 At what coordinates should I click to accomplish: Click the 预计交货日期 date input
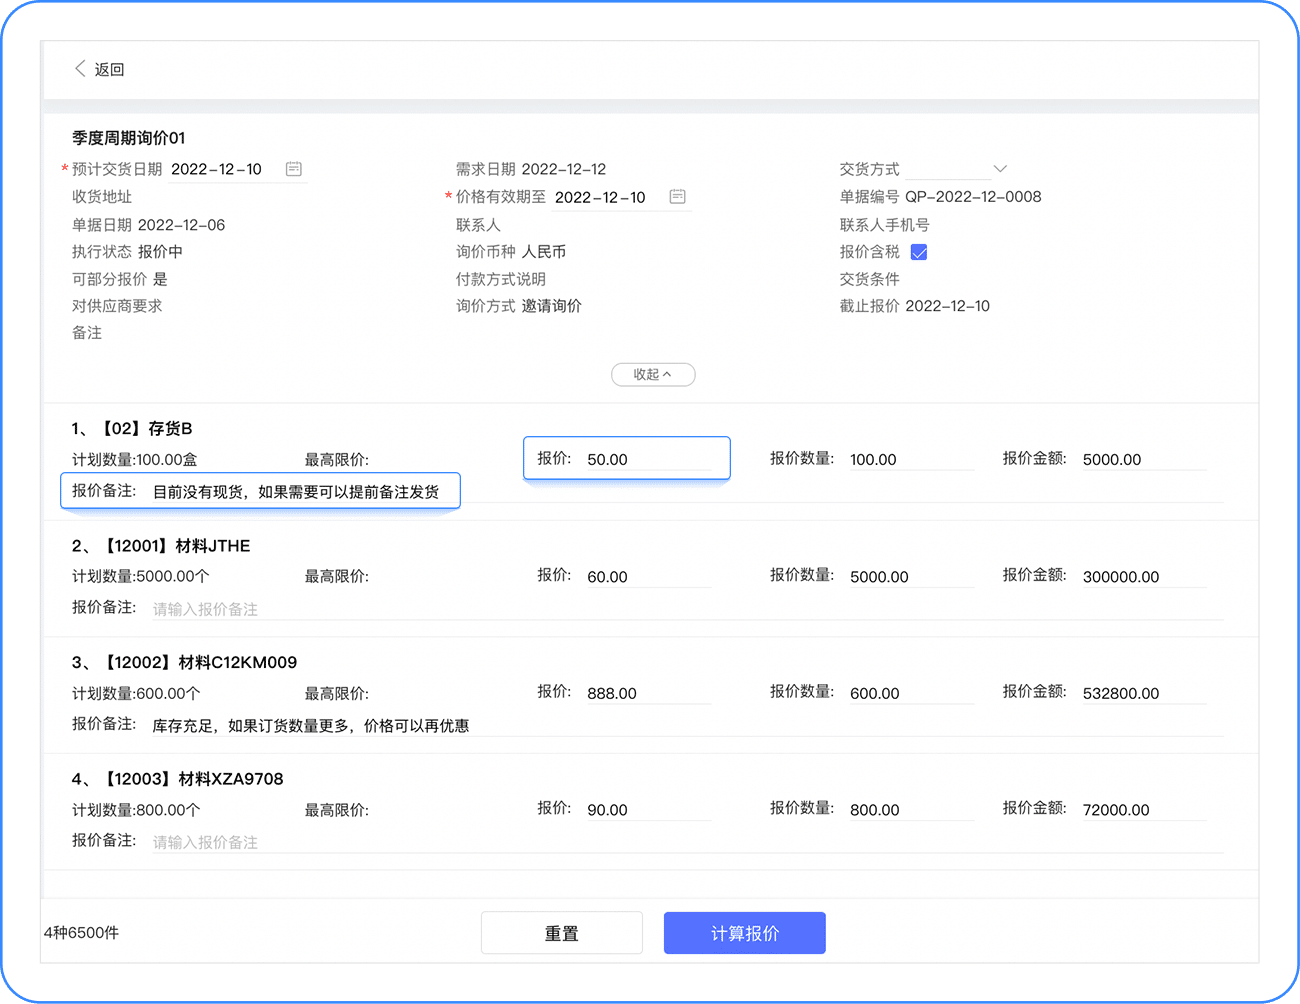coord(224,169)
